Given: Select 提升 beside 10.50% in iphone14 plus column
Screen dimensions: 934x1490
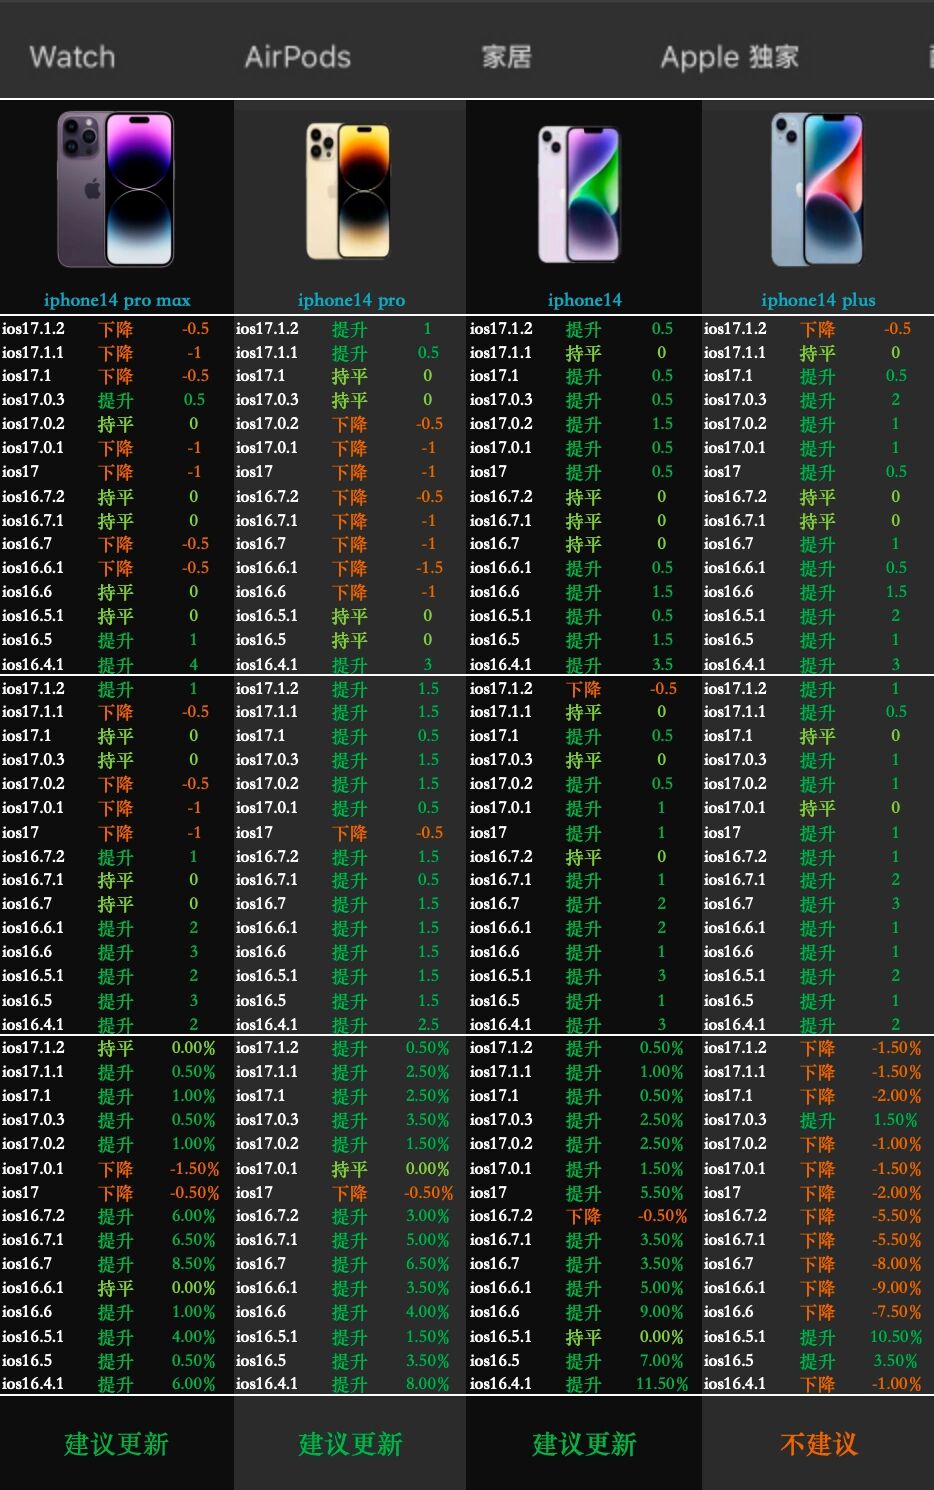Looking at the screenshot, I should (x=817, y=1337).
